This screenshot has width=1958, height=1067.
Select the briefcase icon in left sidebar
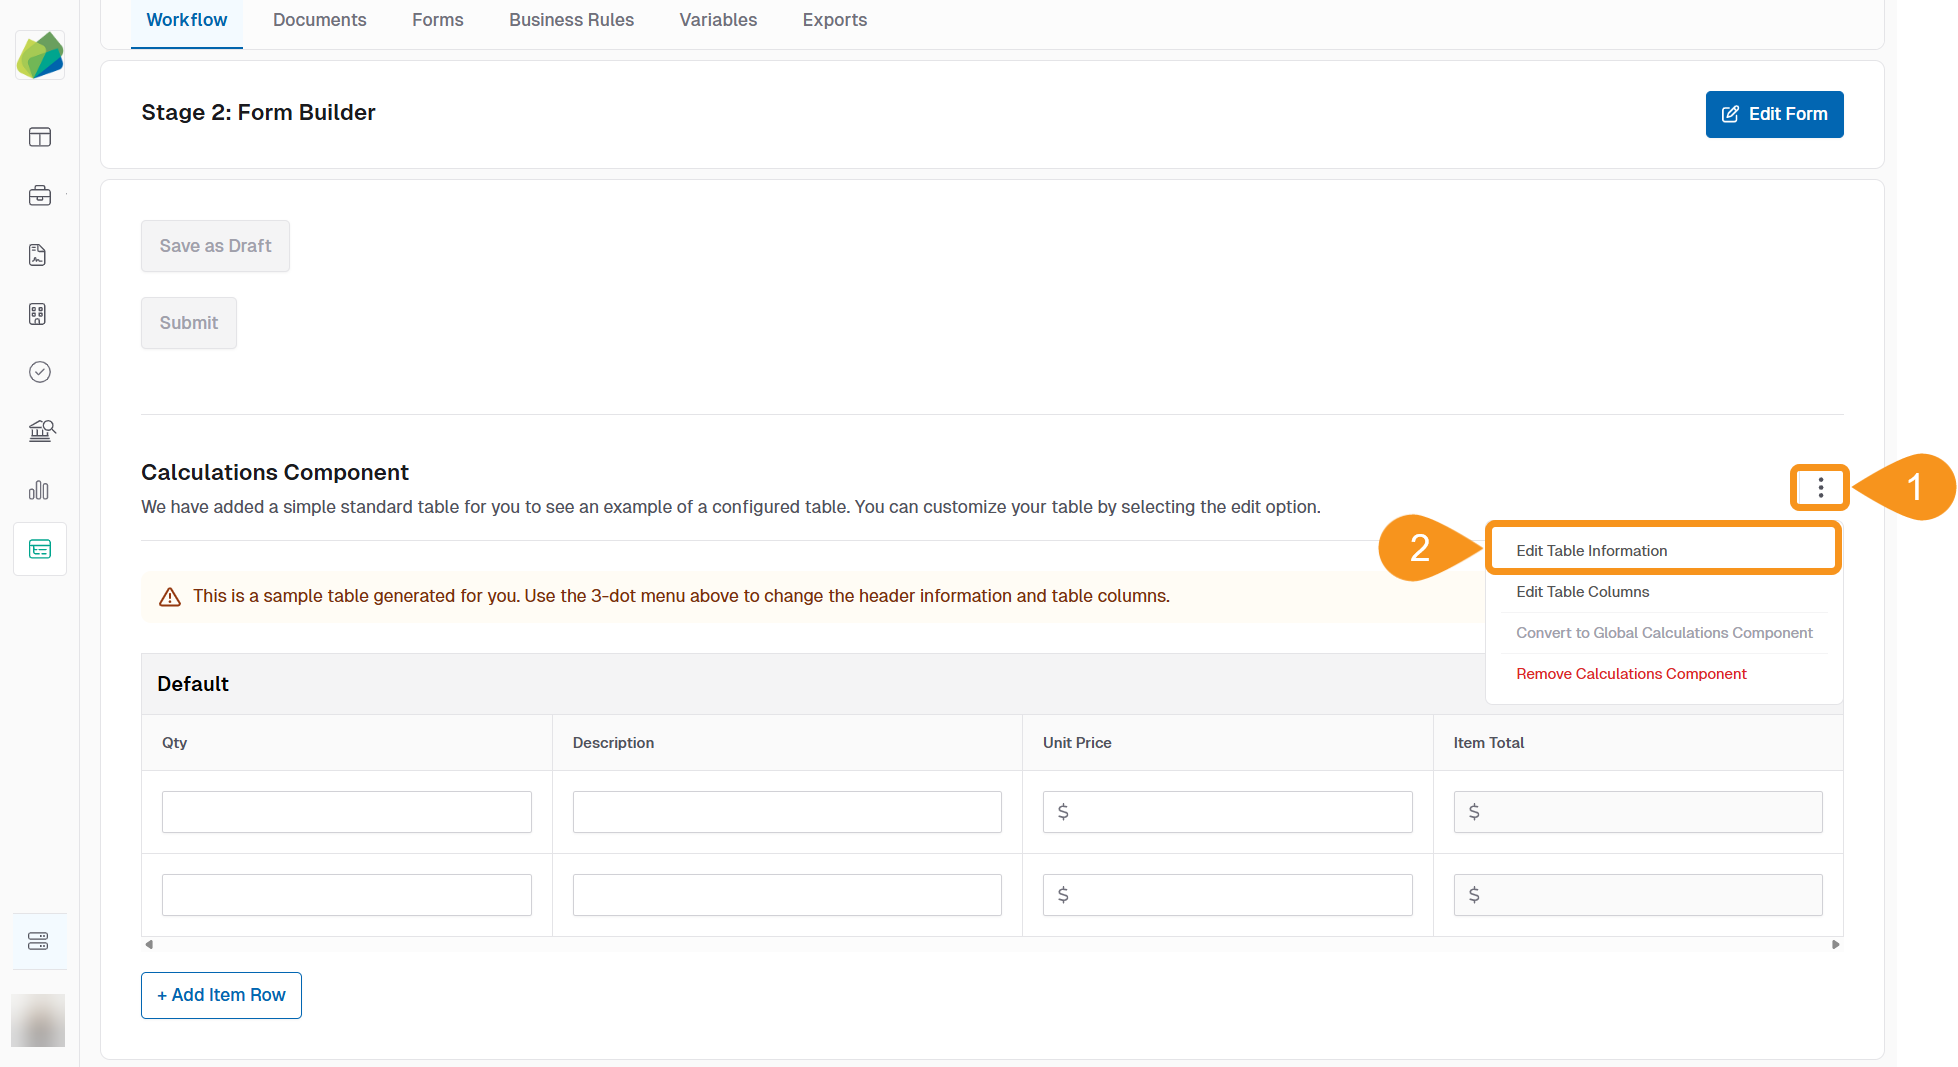tap(39, 196)
